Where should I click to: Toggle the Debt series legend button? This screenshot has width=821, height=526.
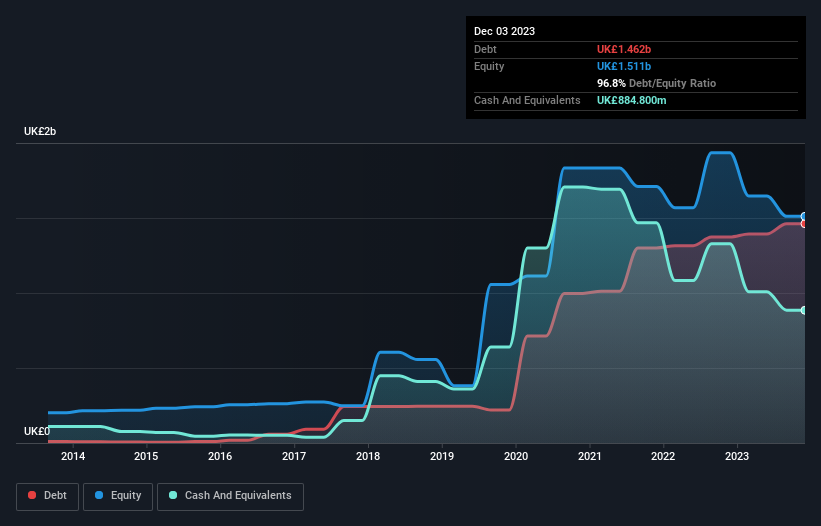[47, 496]
